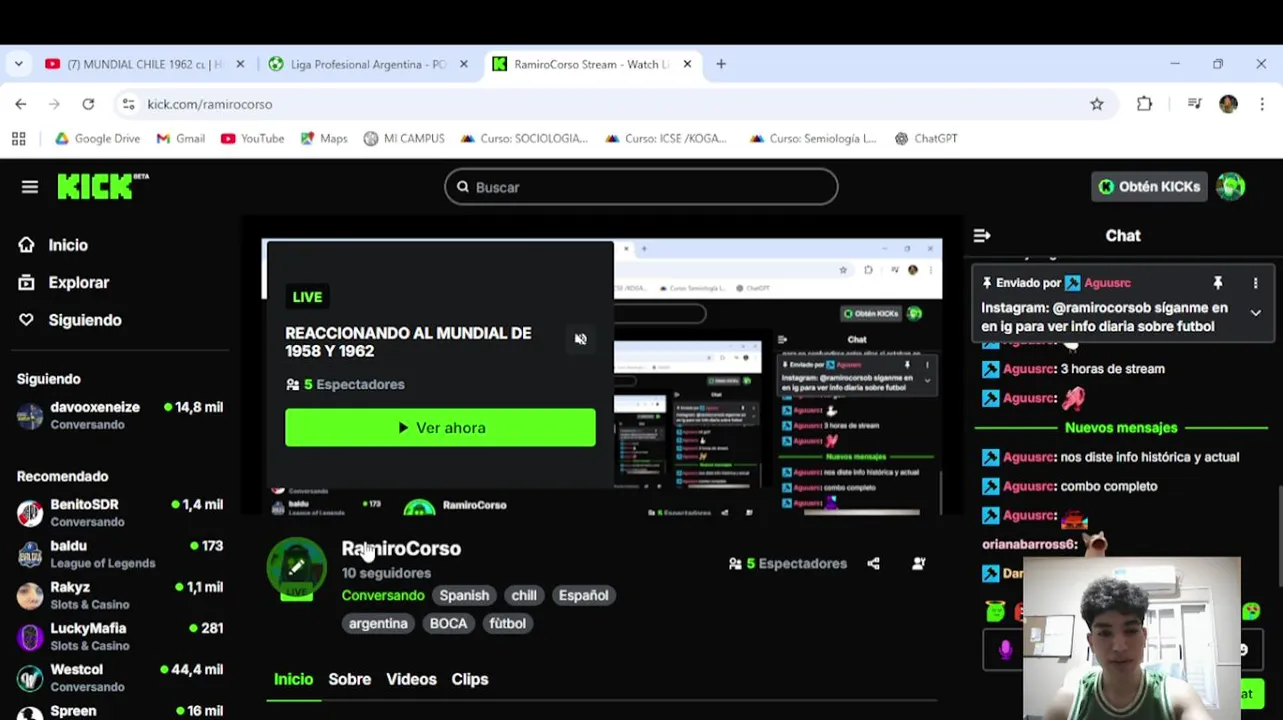Image resolution: width=1283 pixels, height=720 pixels.
Task: Click the Obtén KICKs button
Action: click(x=1148, y=187)
